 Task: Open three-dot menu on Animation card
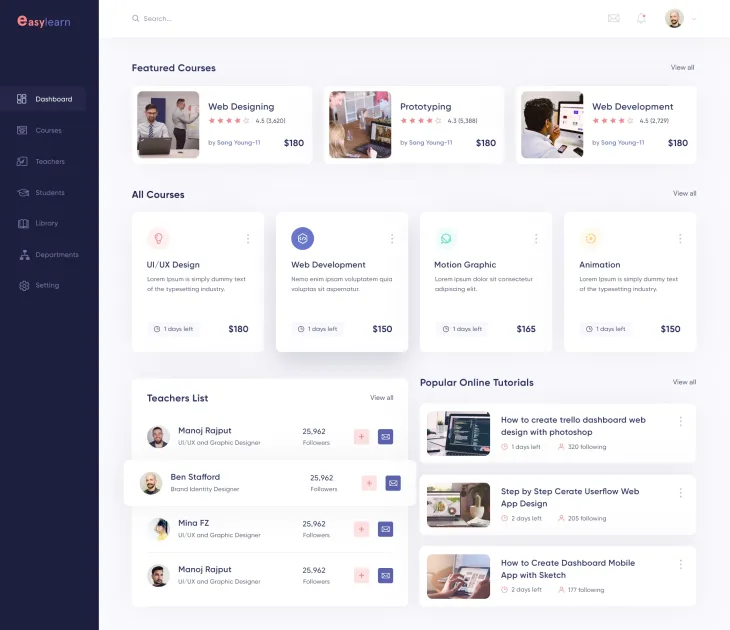pos(680,239)
